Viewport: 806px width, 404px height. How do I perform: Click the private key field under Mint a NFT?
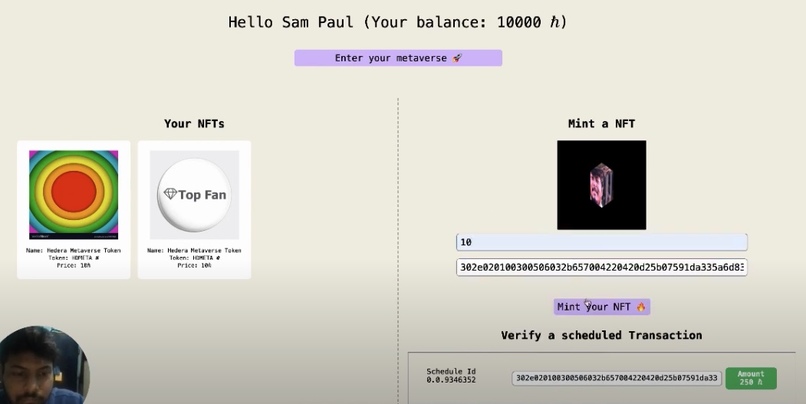coord(601,267)
